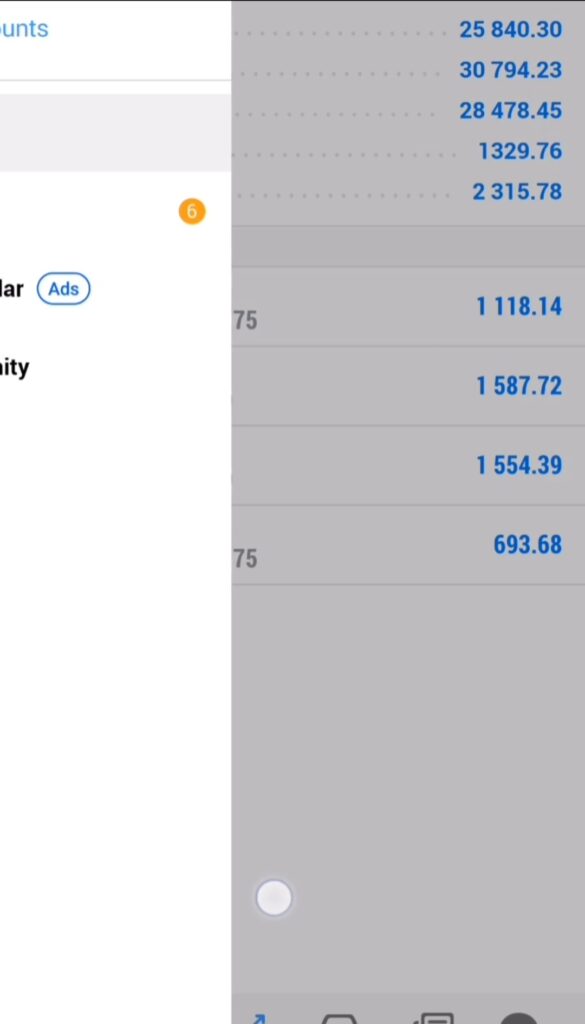Open the Calendar menu entry
Viewport: 585px width, 1024px height.
click(x=12, y=289)
